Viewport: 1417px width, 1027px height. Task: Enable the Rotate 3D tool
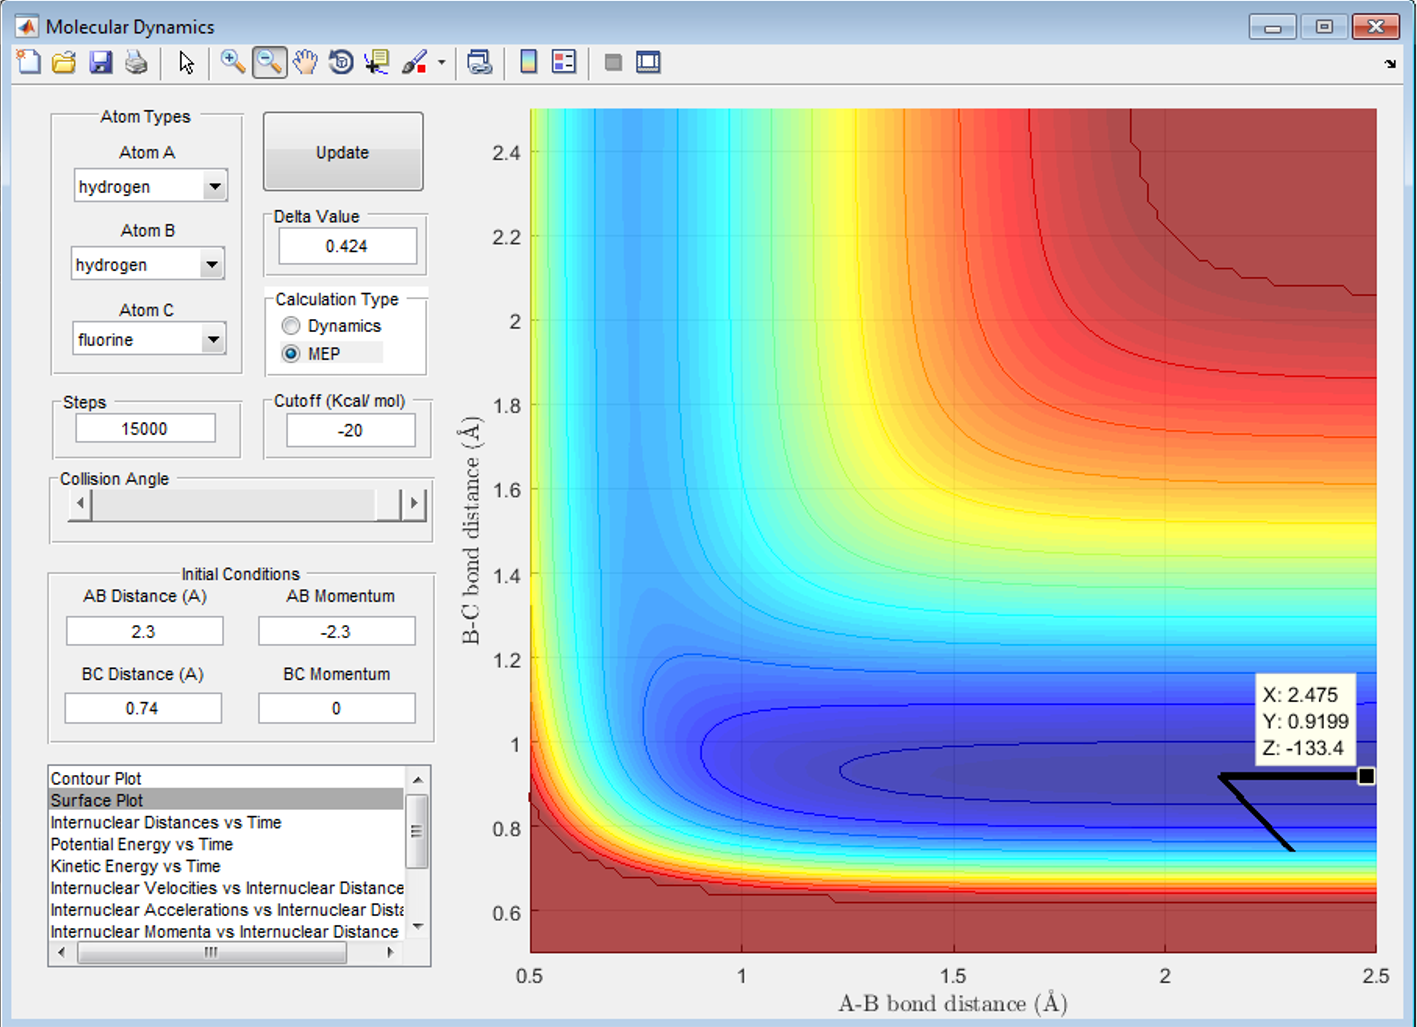coord(341,63)
